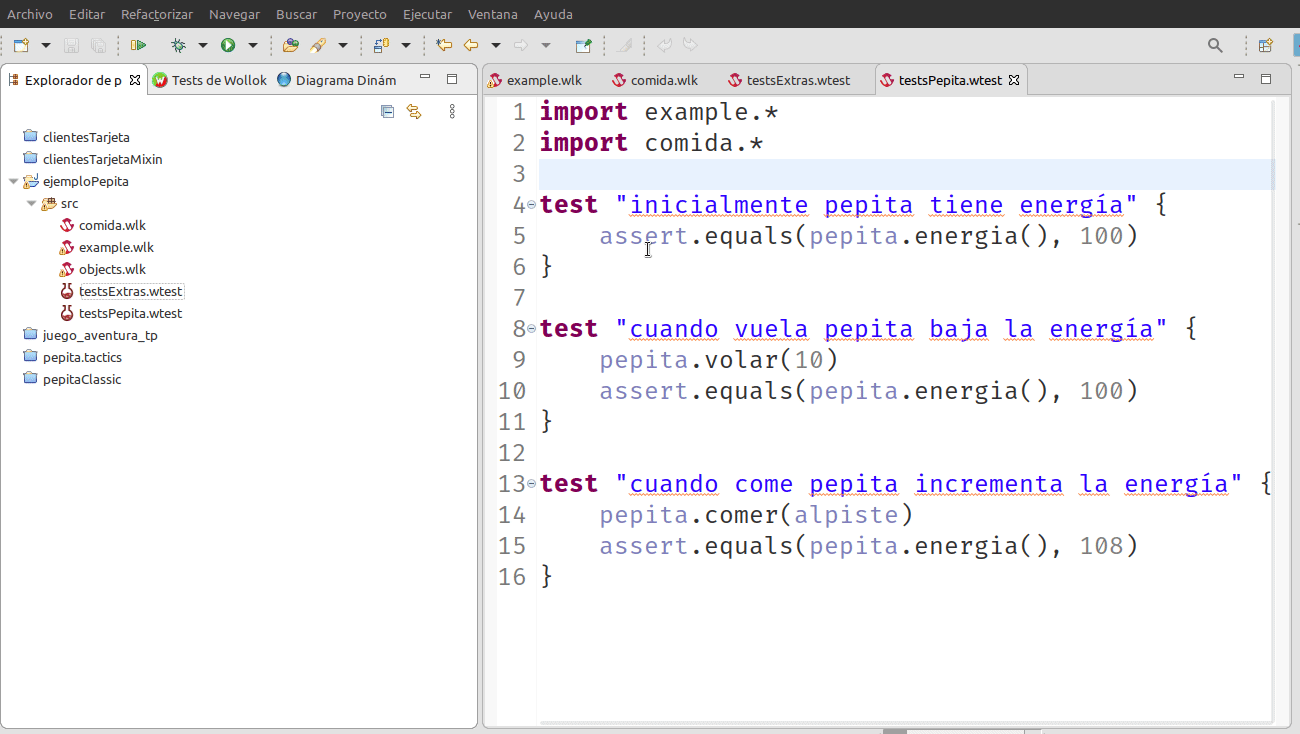Open the New wizard dropdown arrow
Viewport: 1300px width, 734px height.
click(46, 45)
